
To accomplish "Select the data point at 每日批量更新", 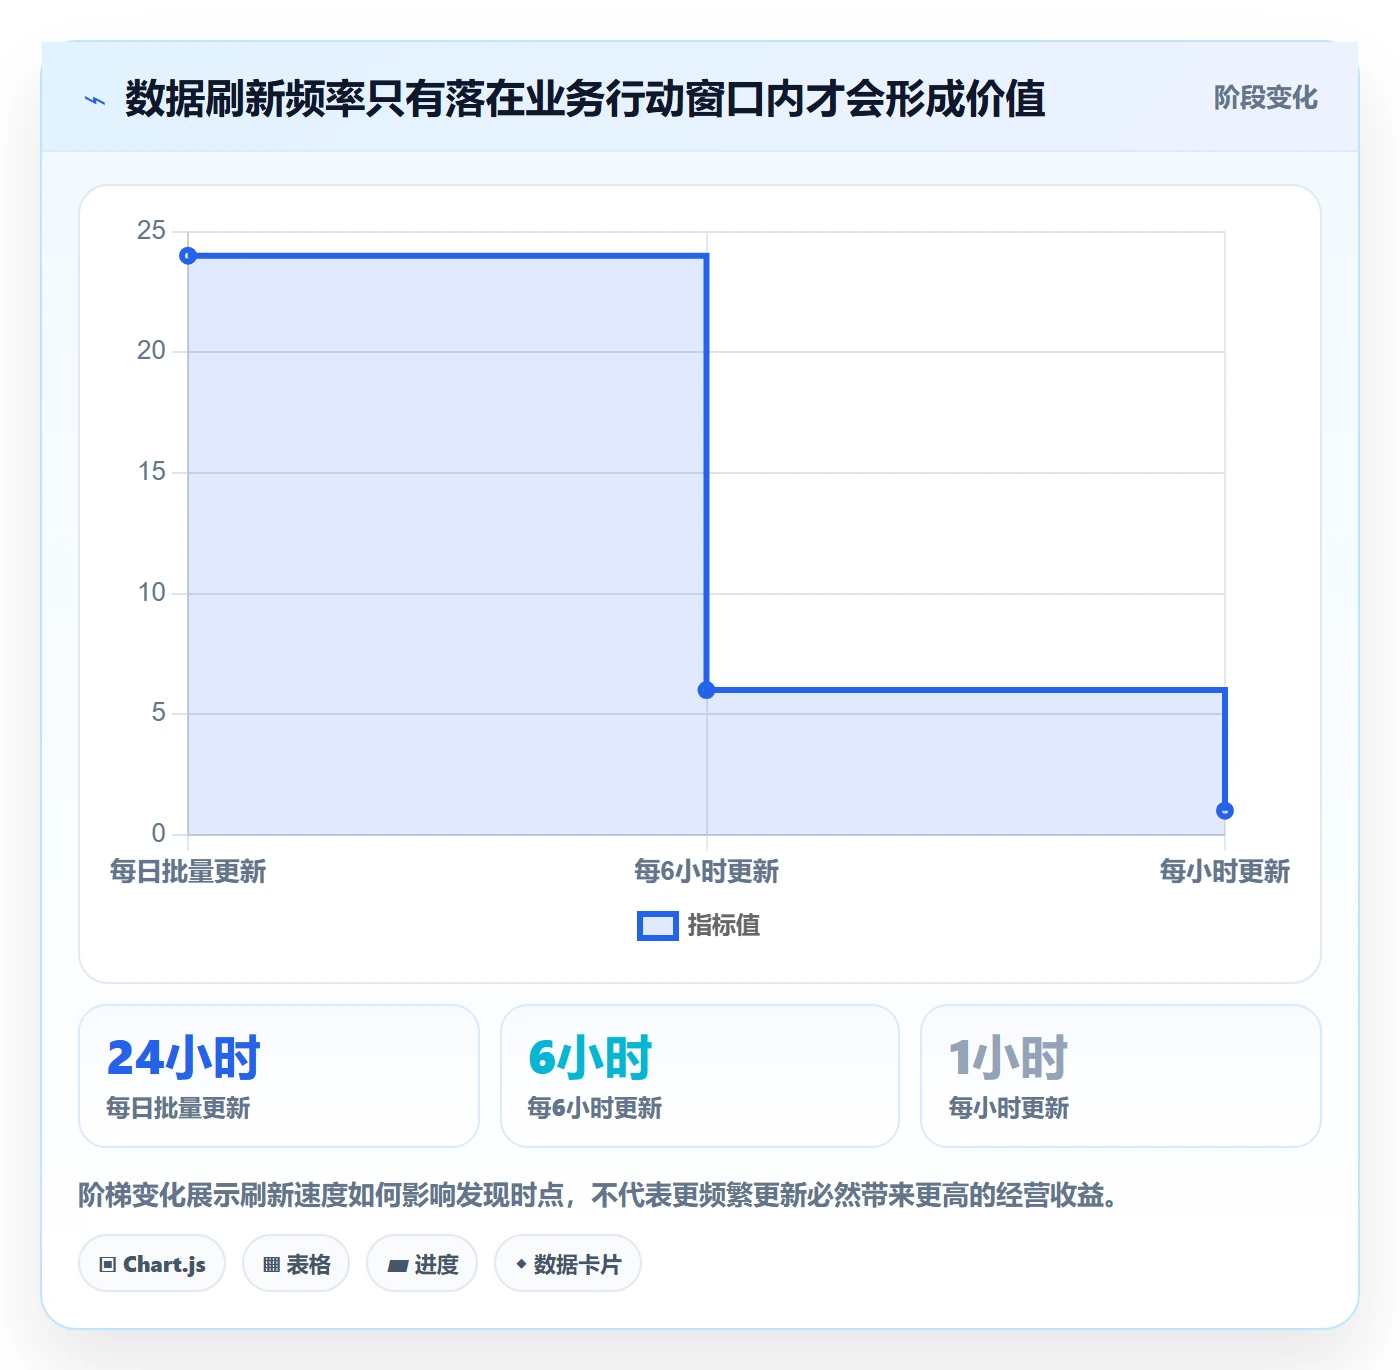I will [x=188, y=256].
